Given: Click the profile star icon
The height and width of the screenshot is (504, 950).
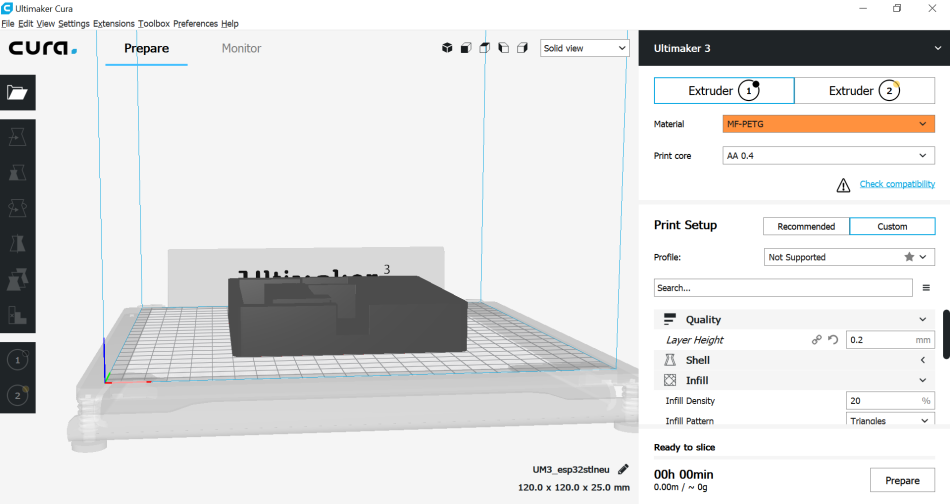Looking at the screenshot, I should tap(909, 257).
